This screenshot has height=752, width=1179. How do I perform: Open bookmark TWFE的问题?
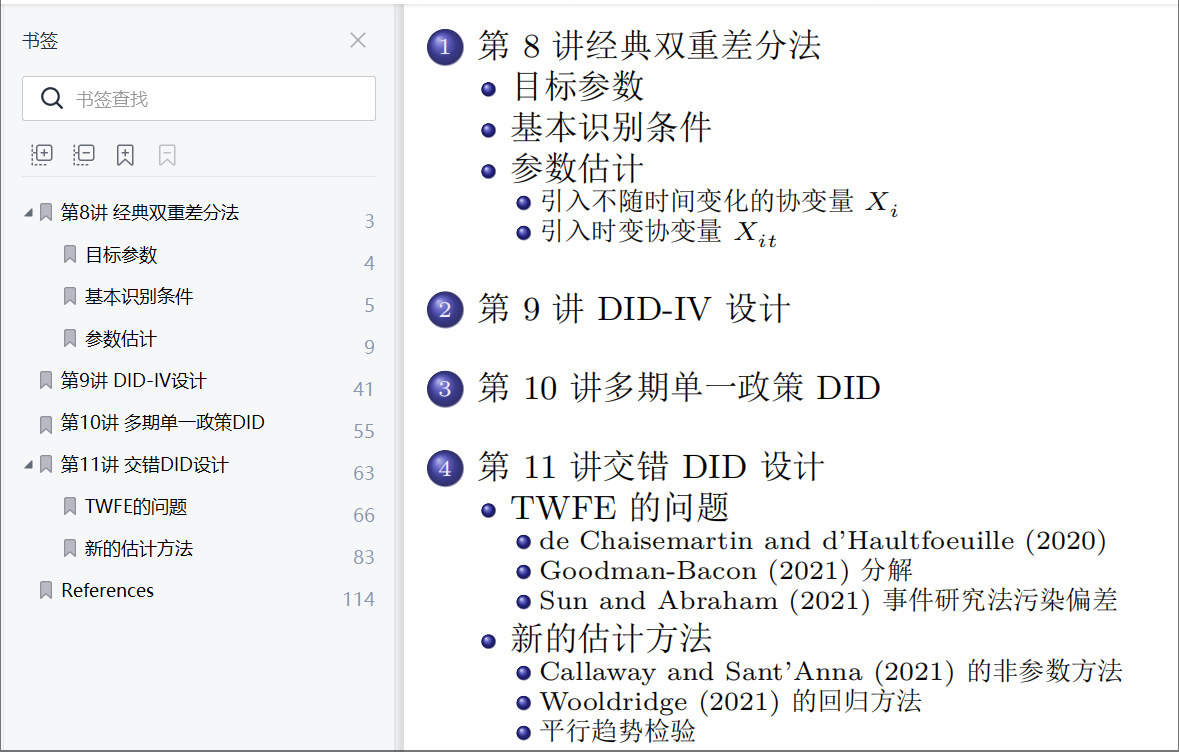pos(136,507)
